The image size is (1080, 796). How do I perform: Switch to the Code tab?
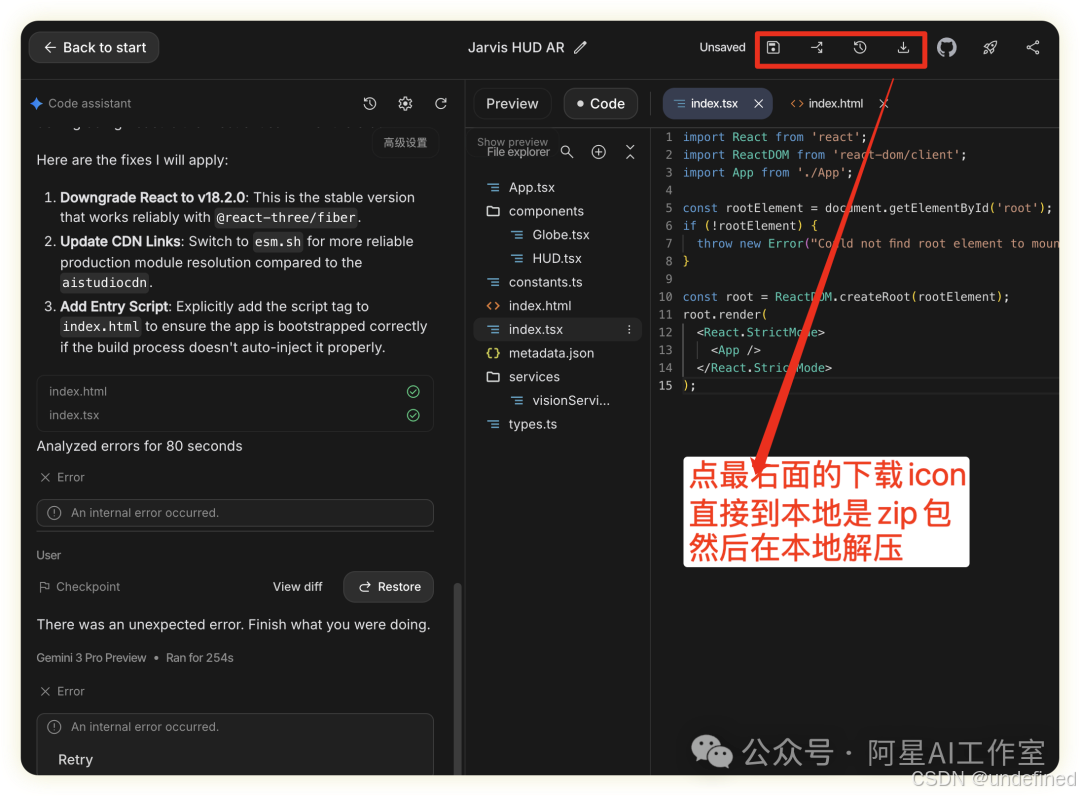coord(601,103)
